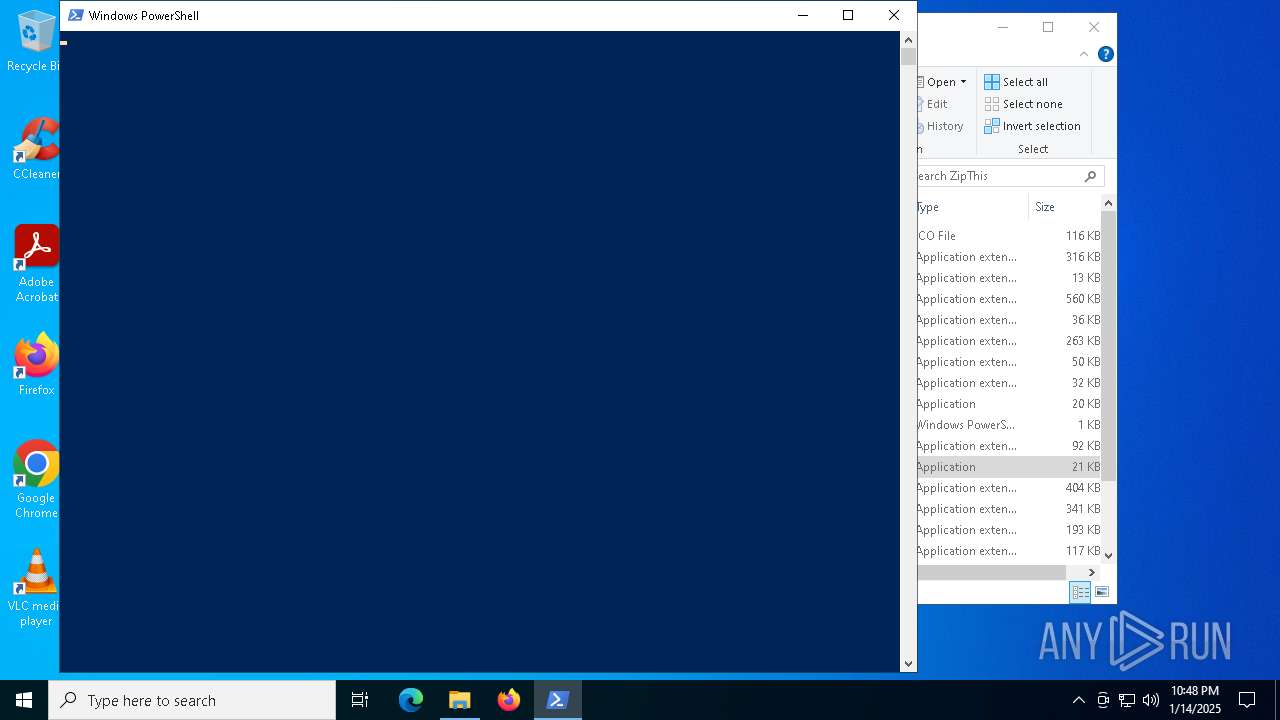Select the Application row sized 20 KB
The width and height of the screenshot is (1280, 720).
click(x=1009, y=404)
